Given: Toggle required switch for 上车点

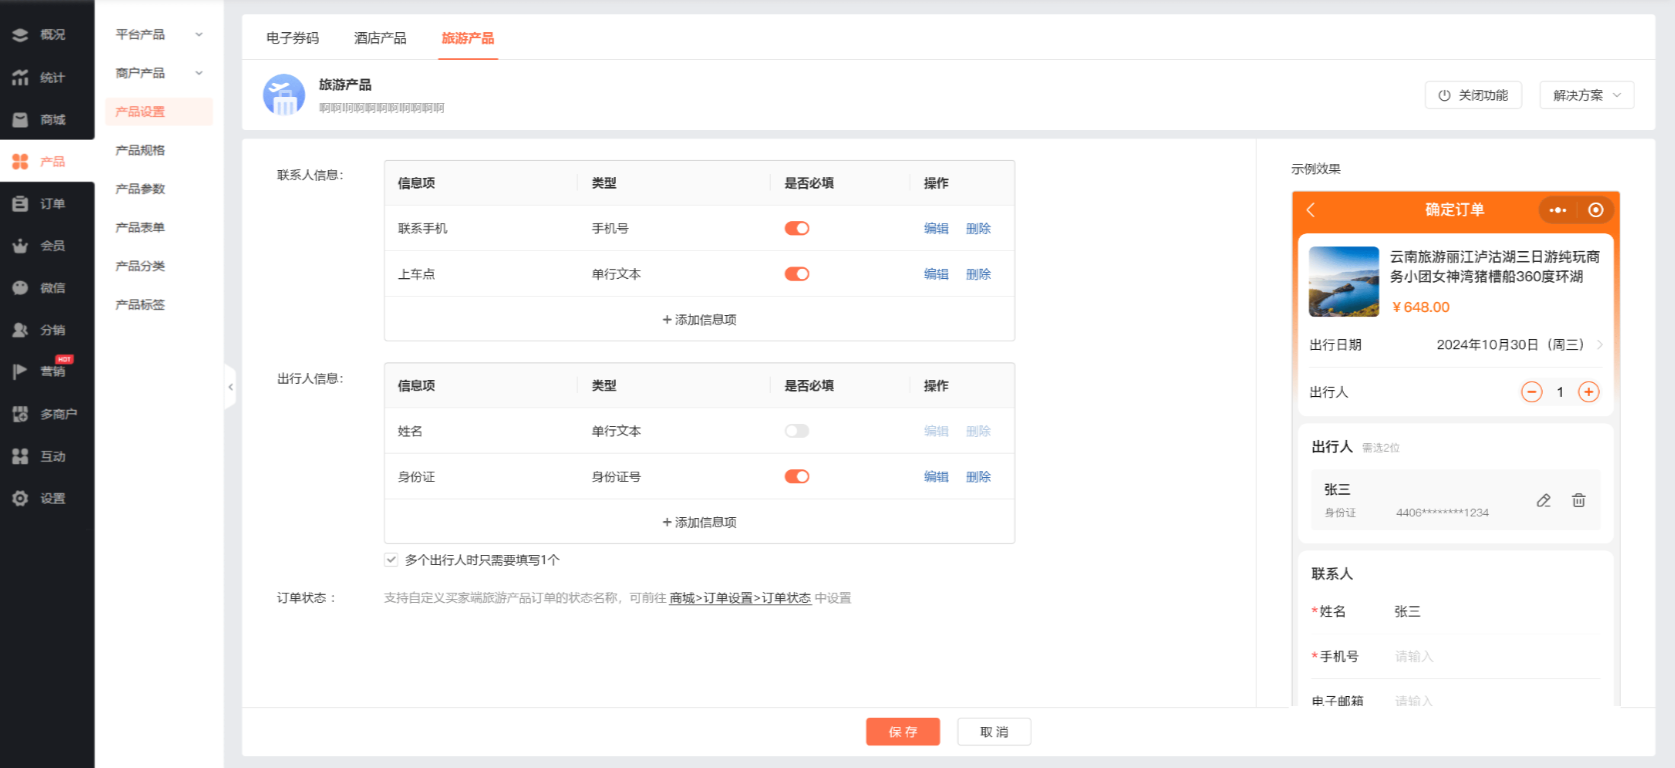Looking at the screenshot, I should tap(797, 274).
